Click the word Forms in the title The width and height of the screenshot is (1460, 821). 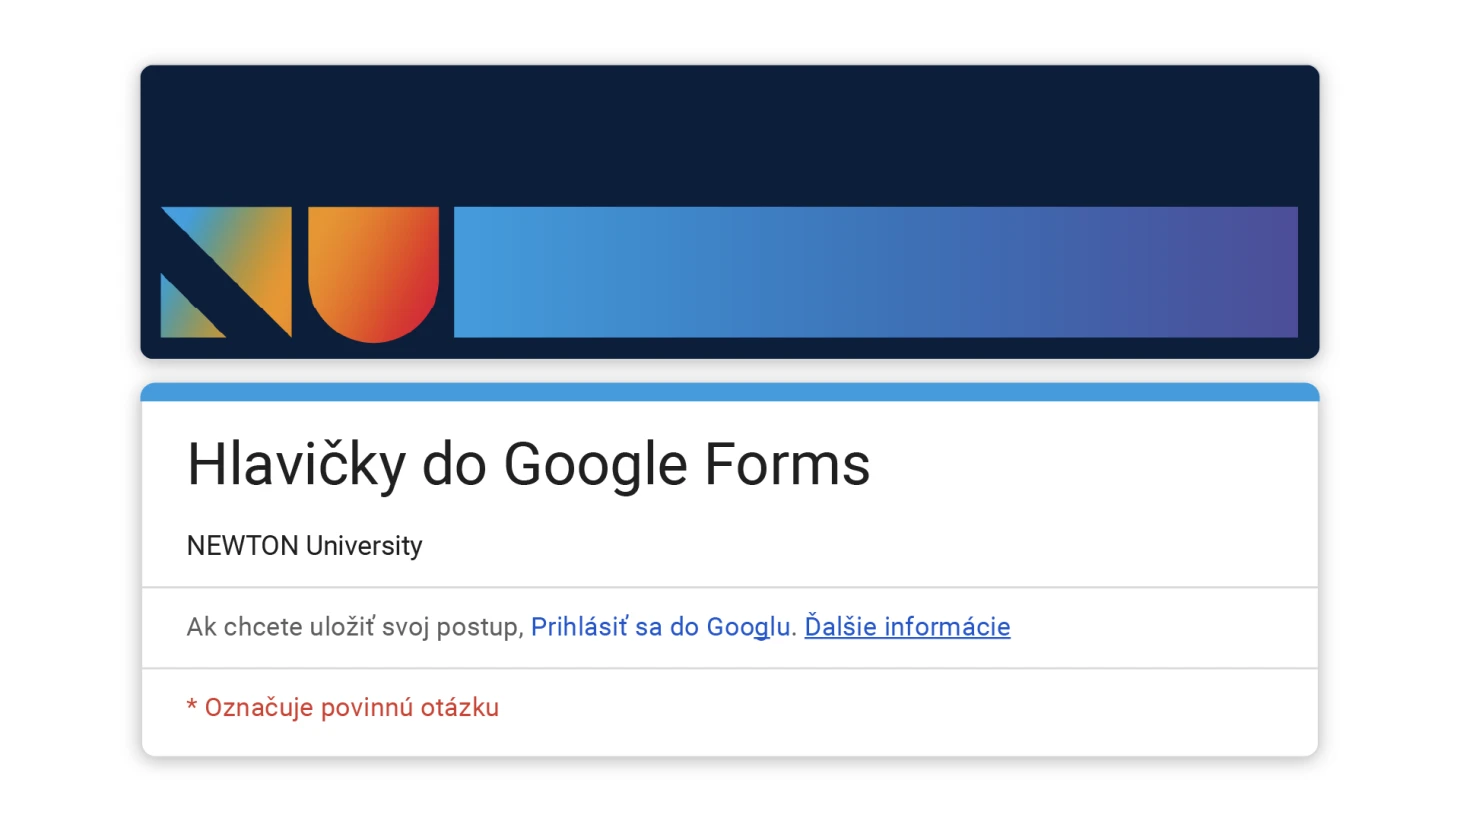point(788,465)
